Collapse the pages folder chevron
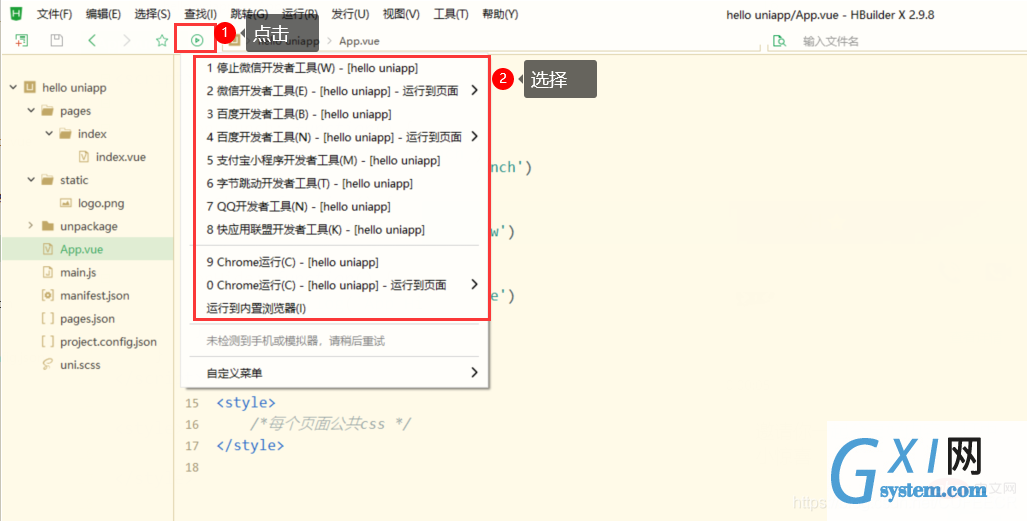 click(x=31, y=111)
